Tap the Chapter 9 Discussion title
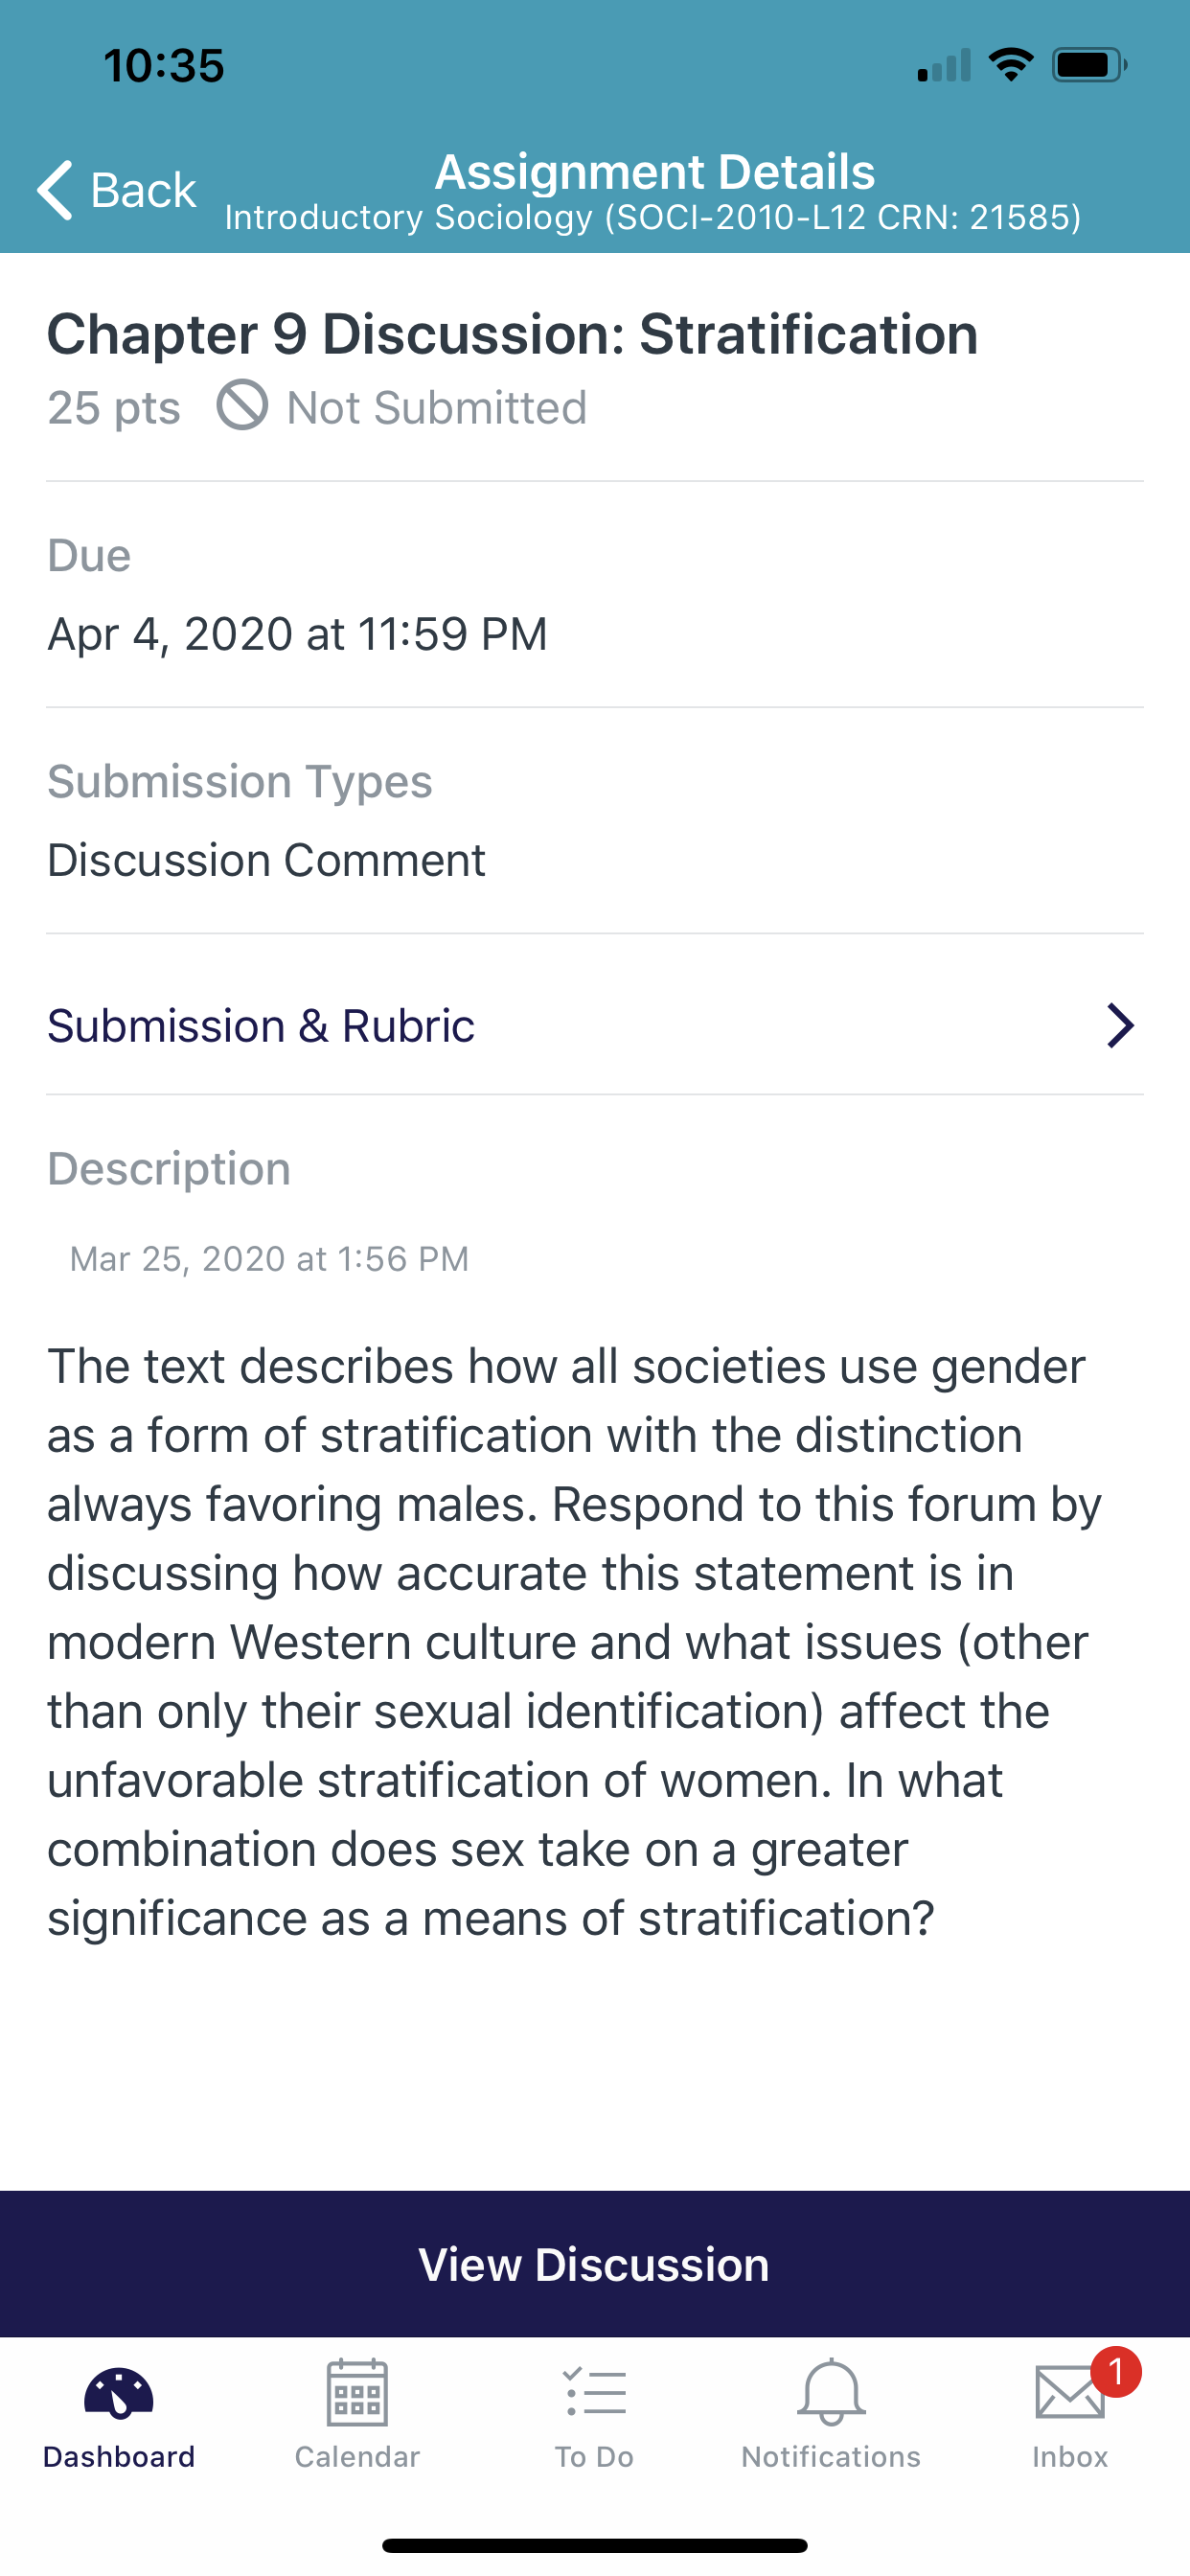Image resolution: width=1190 pixels, height=2576 pixels. click(x=513, y=334)
